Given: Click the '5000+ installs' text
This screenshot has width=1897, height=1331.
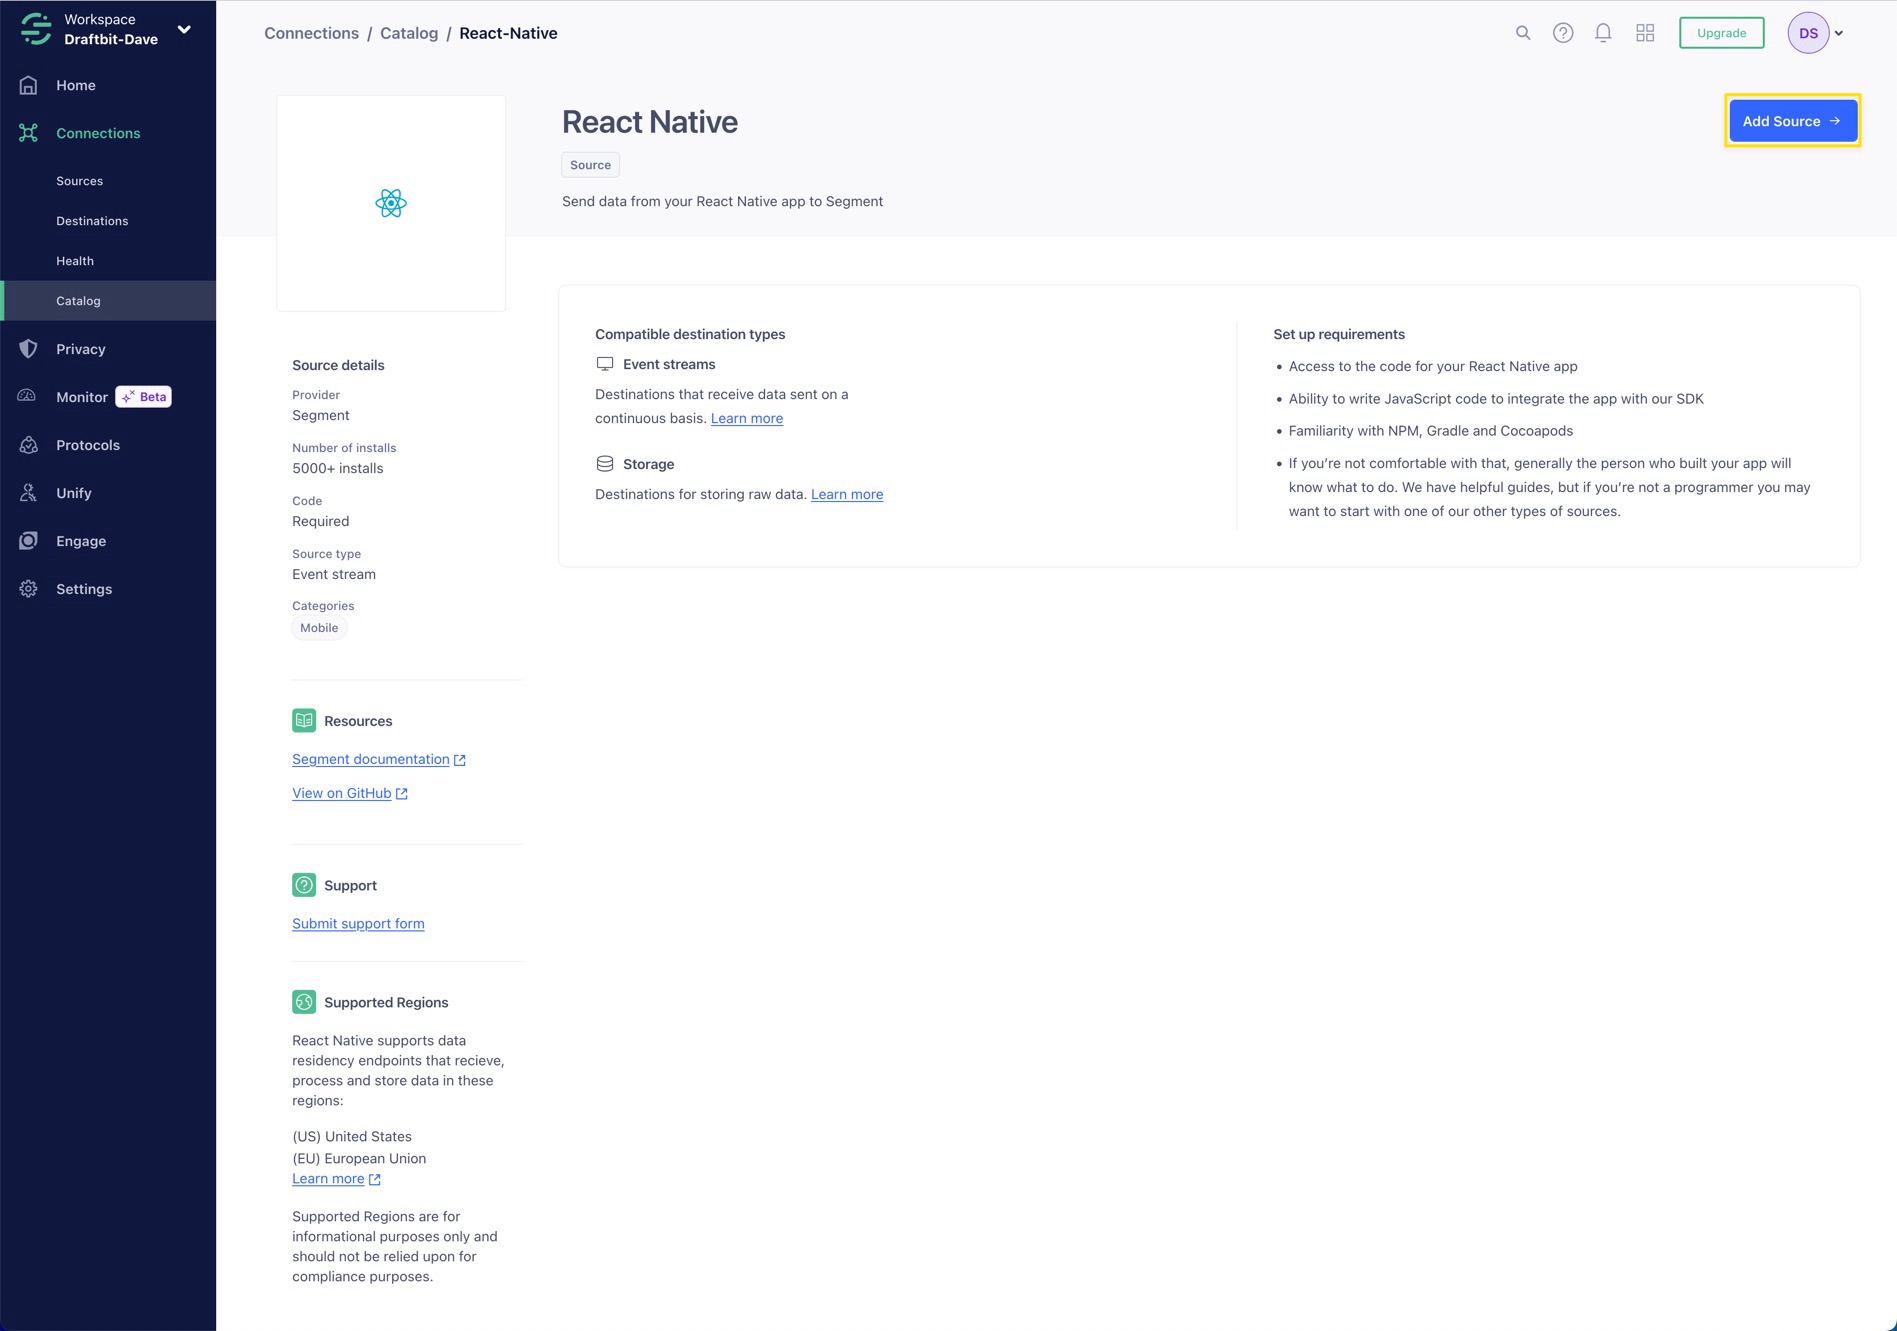Looking at the screenshot, I should (x=338, y=469).
